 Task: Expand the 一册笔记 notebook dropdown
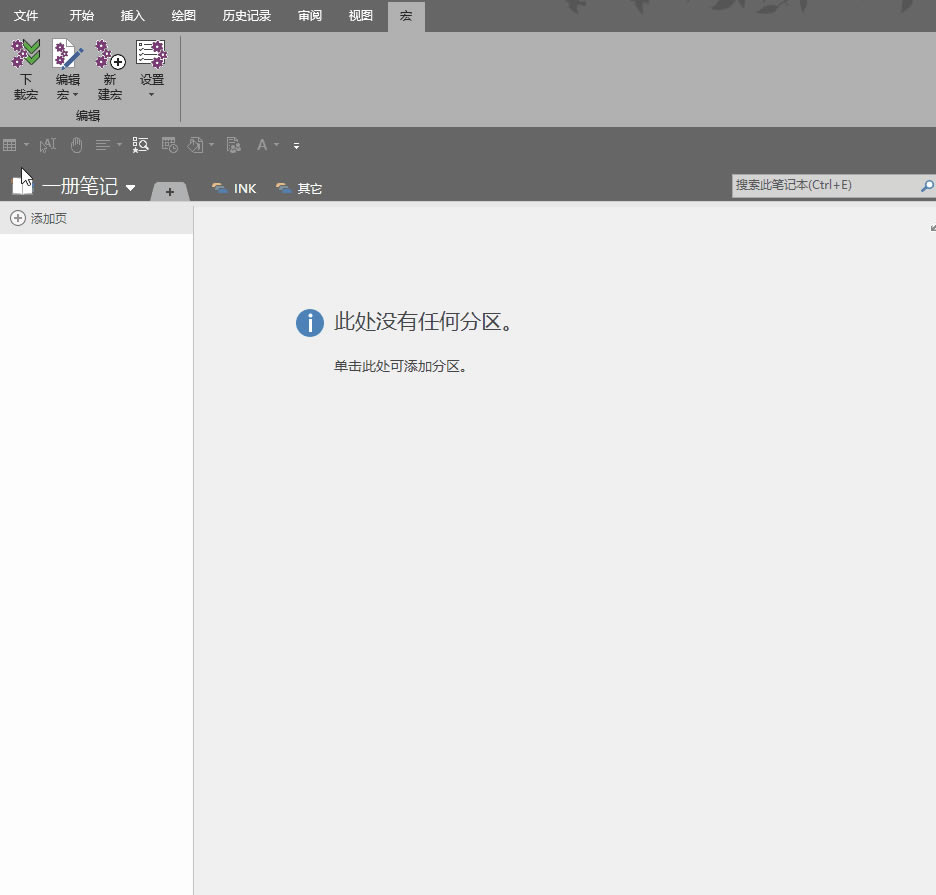click(130, 187)
